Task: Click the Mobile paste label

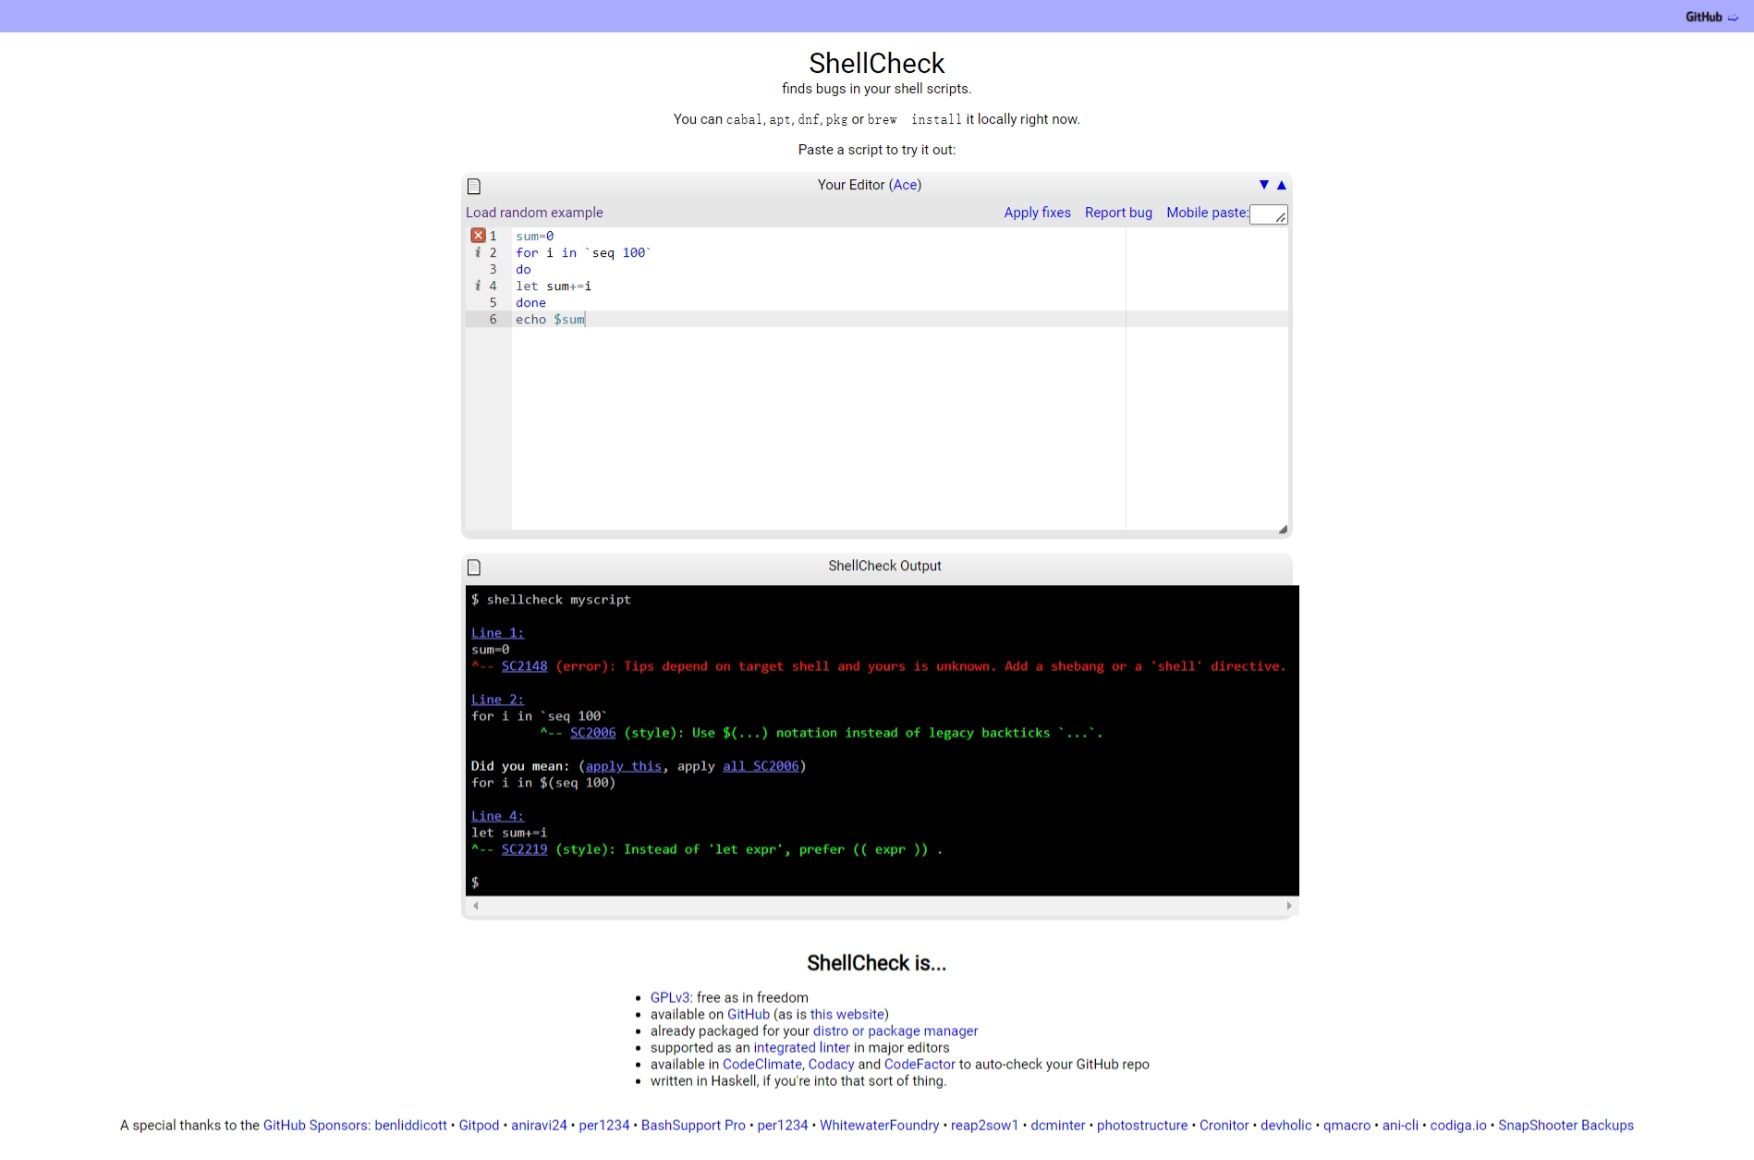Action: click(1207, 213)
